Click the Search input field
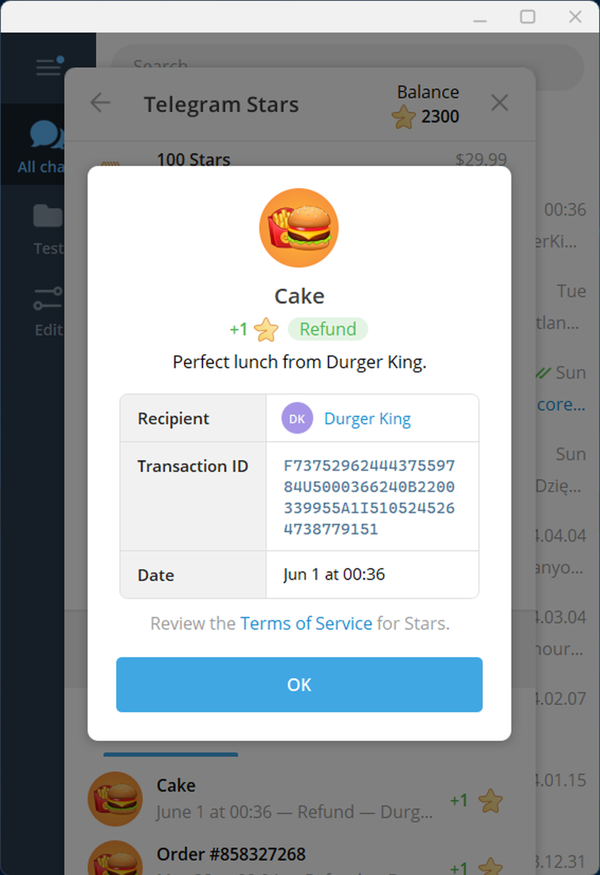The height and width of the screenshot is (875, 600). (x=345, y=66)
